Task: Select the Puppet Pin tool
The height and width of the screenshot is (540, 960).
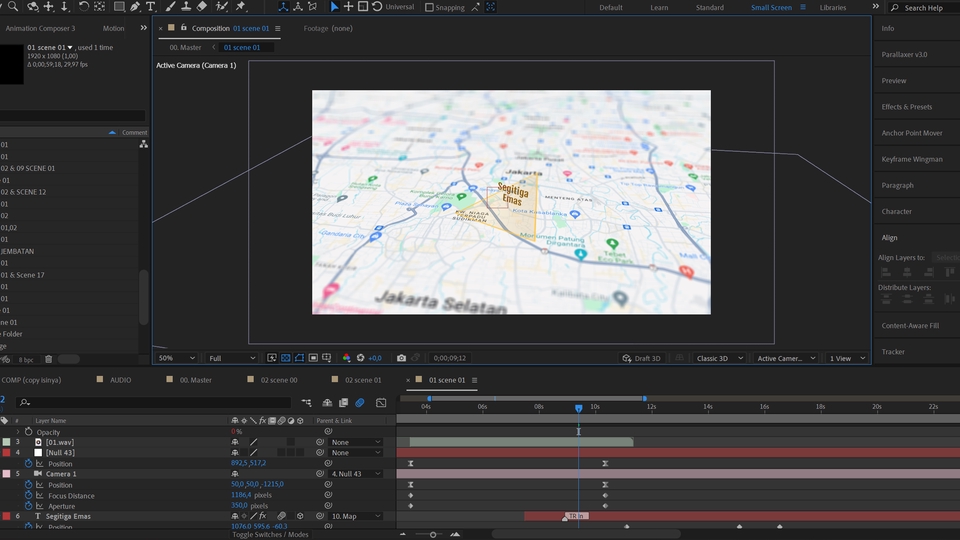Action: [x=241, y=6]
